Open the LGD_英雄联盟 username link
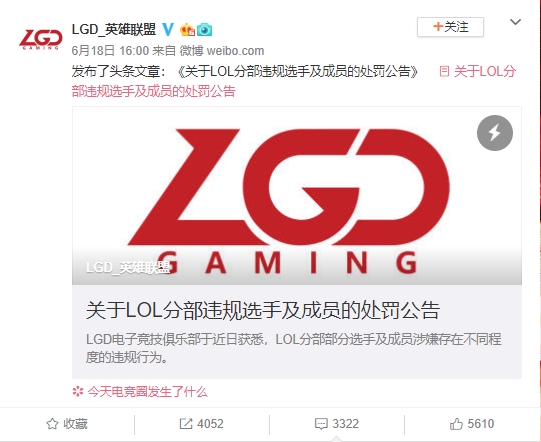Screen dimensions: 541x442 coord(114,30)
